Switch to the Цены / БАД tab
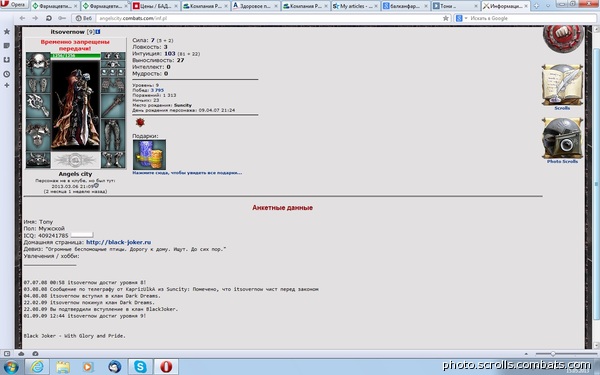This screenshot has width=600, height=375. (155, 6)
